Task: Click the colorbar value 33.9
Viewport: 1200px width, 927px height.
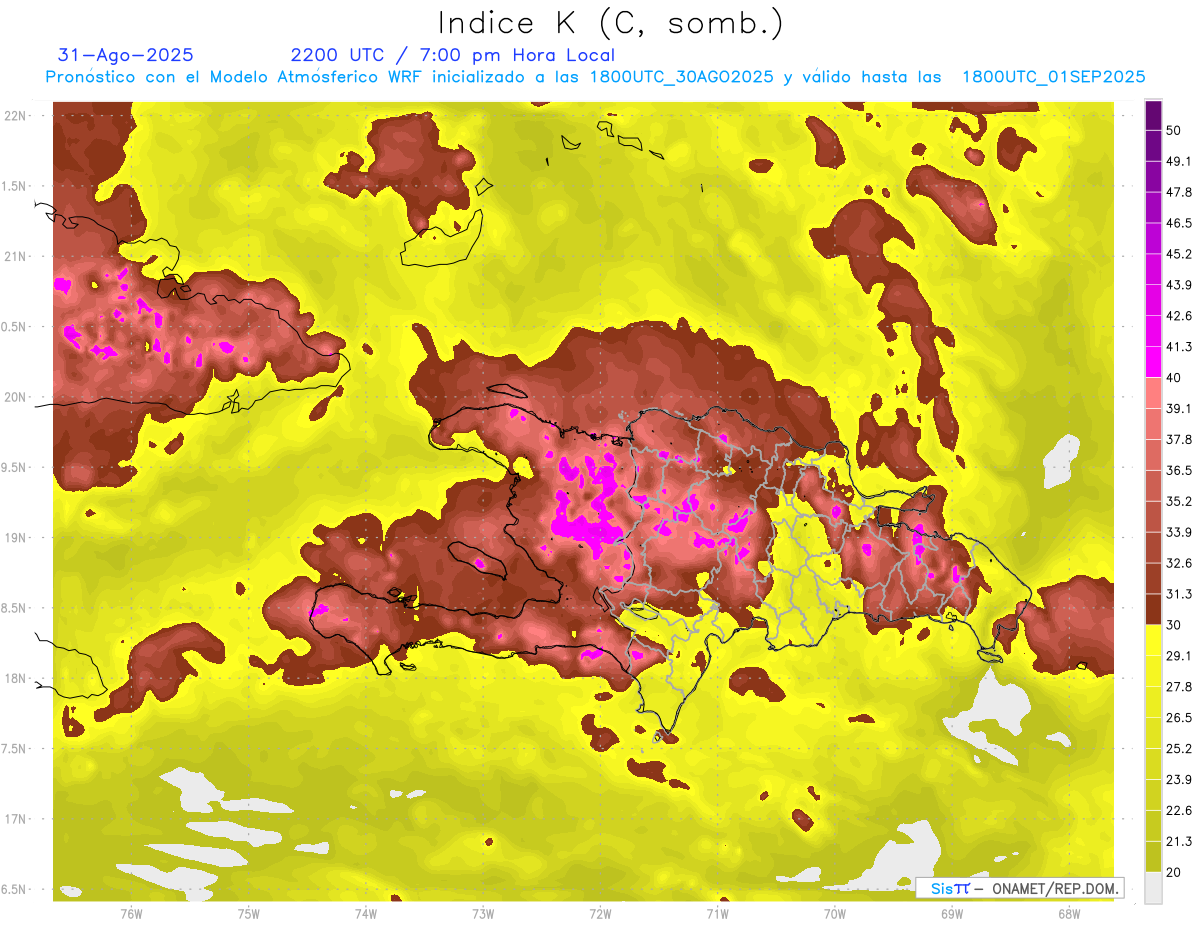Action: coord(1178,532)
